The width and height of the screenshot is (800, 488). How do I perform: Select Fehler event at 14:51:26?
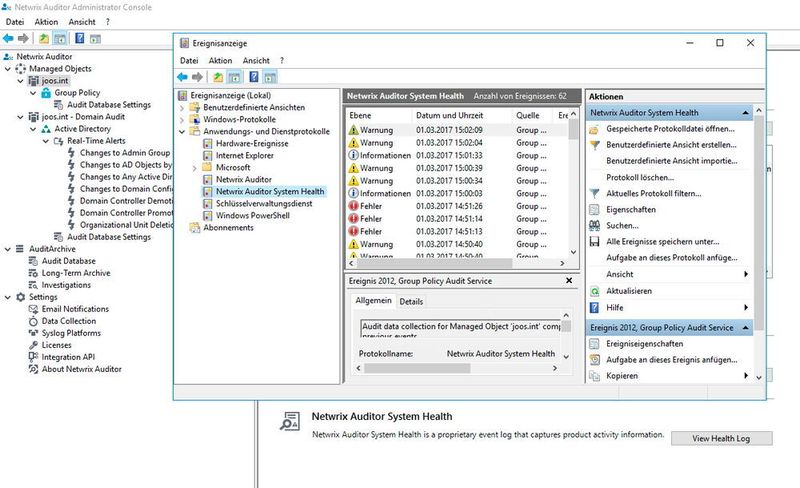point(457,206)
